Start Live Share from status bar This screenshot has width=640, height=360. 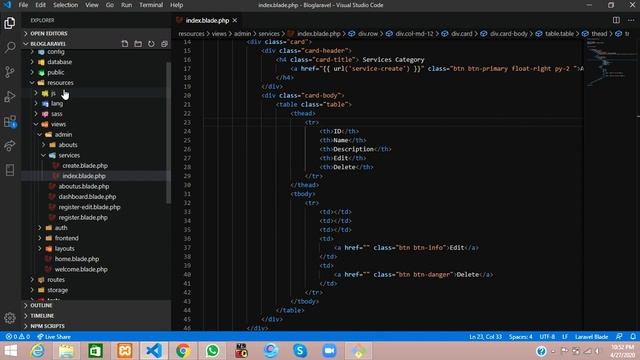[x=54, y=337]
